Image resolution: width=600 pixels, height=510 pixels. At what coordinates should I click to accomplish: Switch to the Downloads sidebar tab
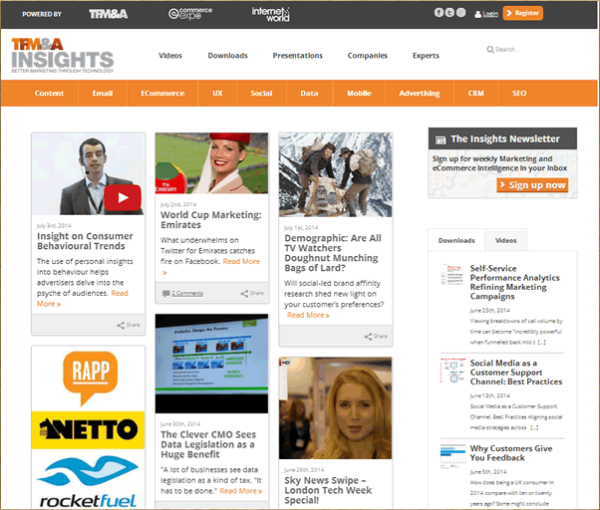coord(457,240)
